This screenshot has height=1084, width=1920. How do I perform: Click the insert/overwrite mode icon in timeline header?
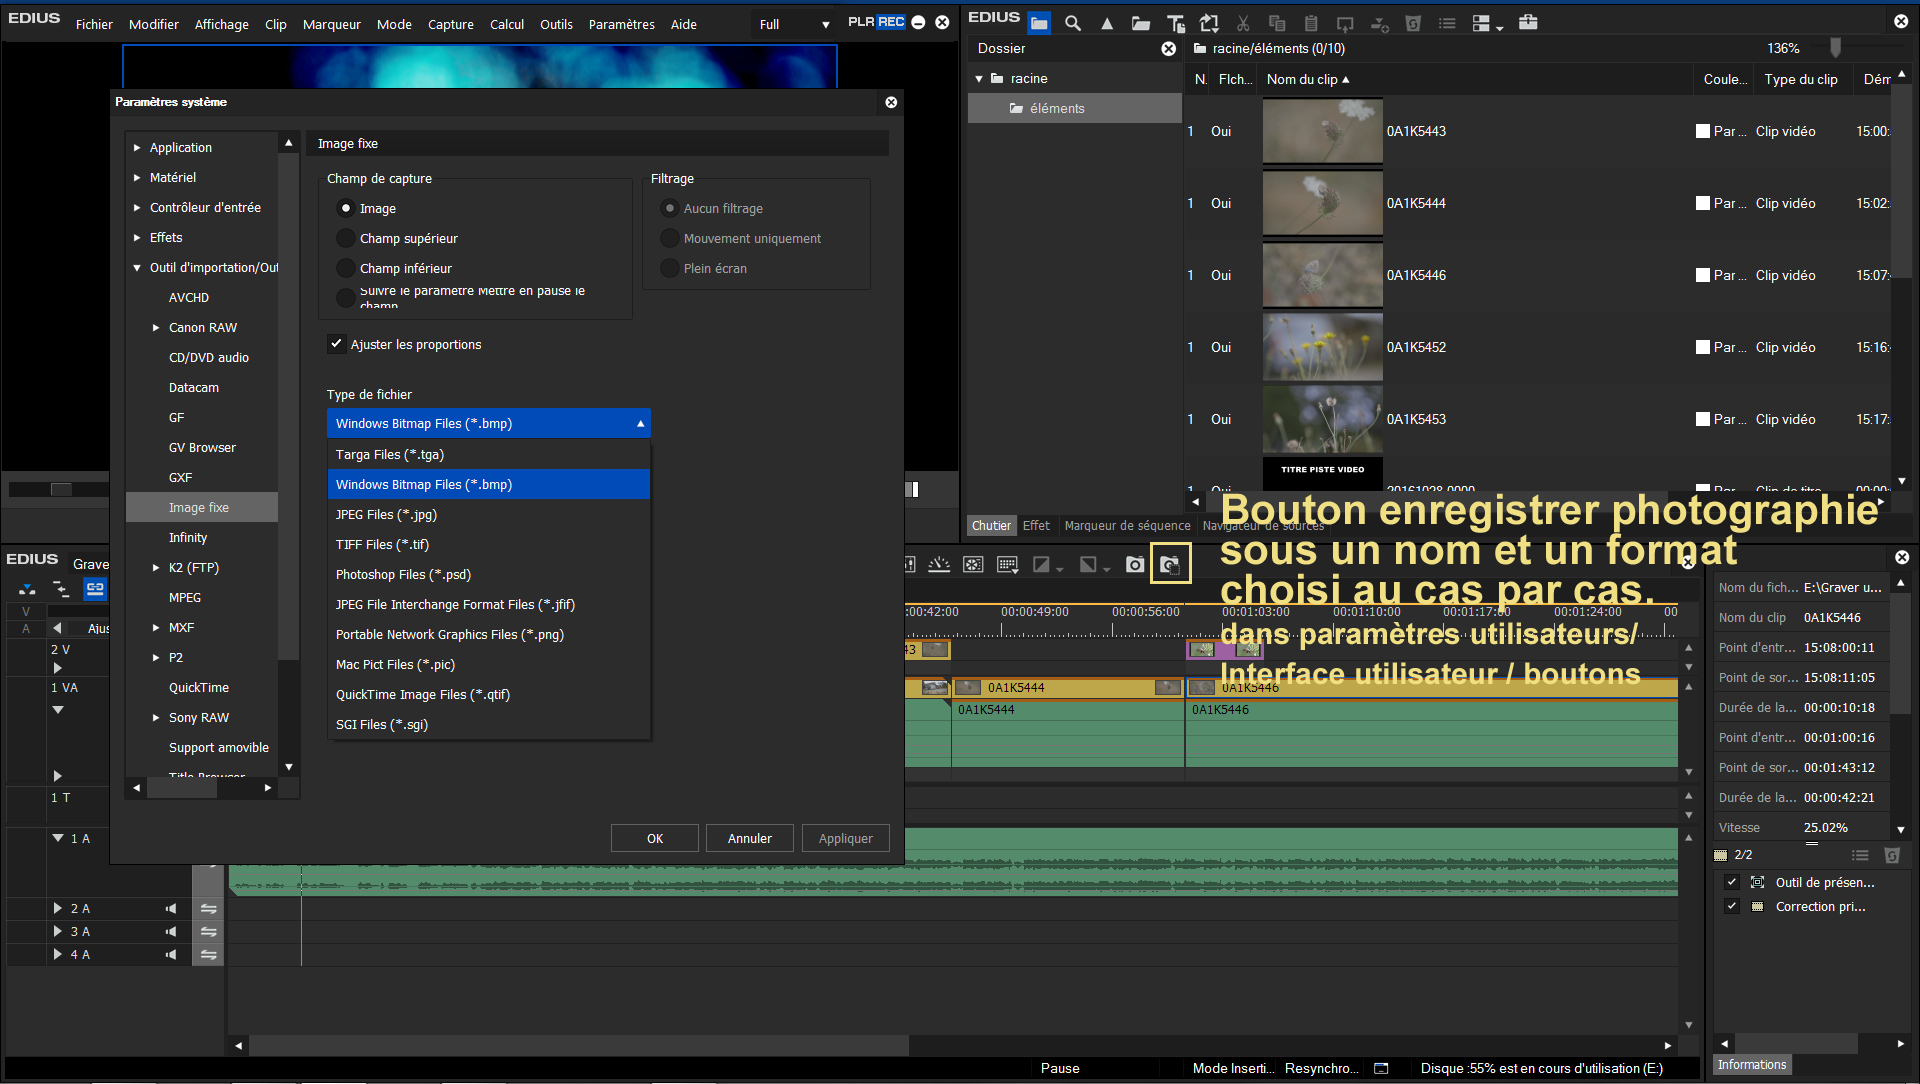pos(27,589)
